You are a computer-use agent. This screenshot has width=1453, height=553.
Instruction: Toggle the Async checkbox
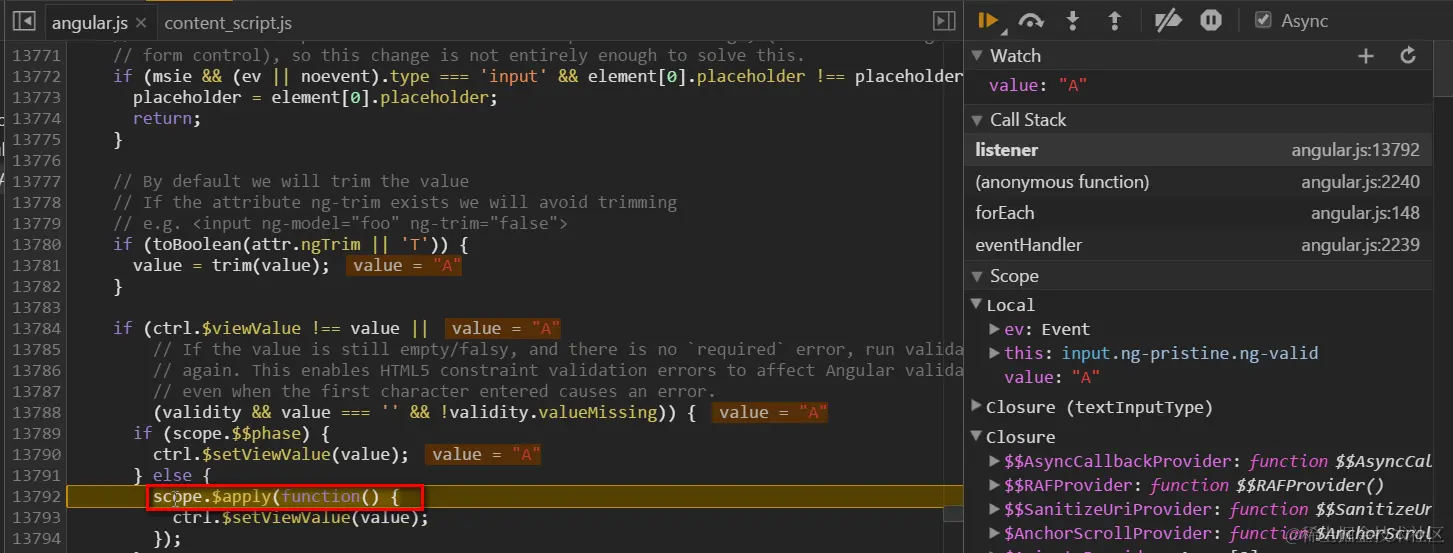coord(1263,21)
